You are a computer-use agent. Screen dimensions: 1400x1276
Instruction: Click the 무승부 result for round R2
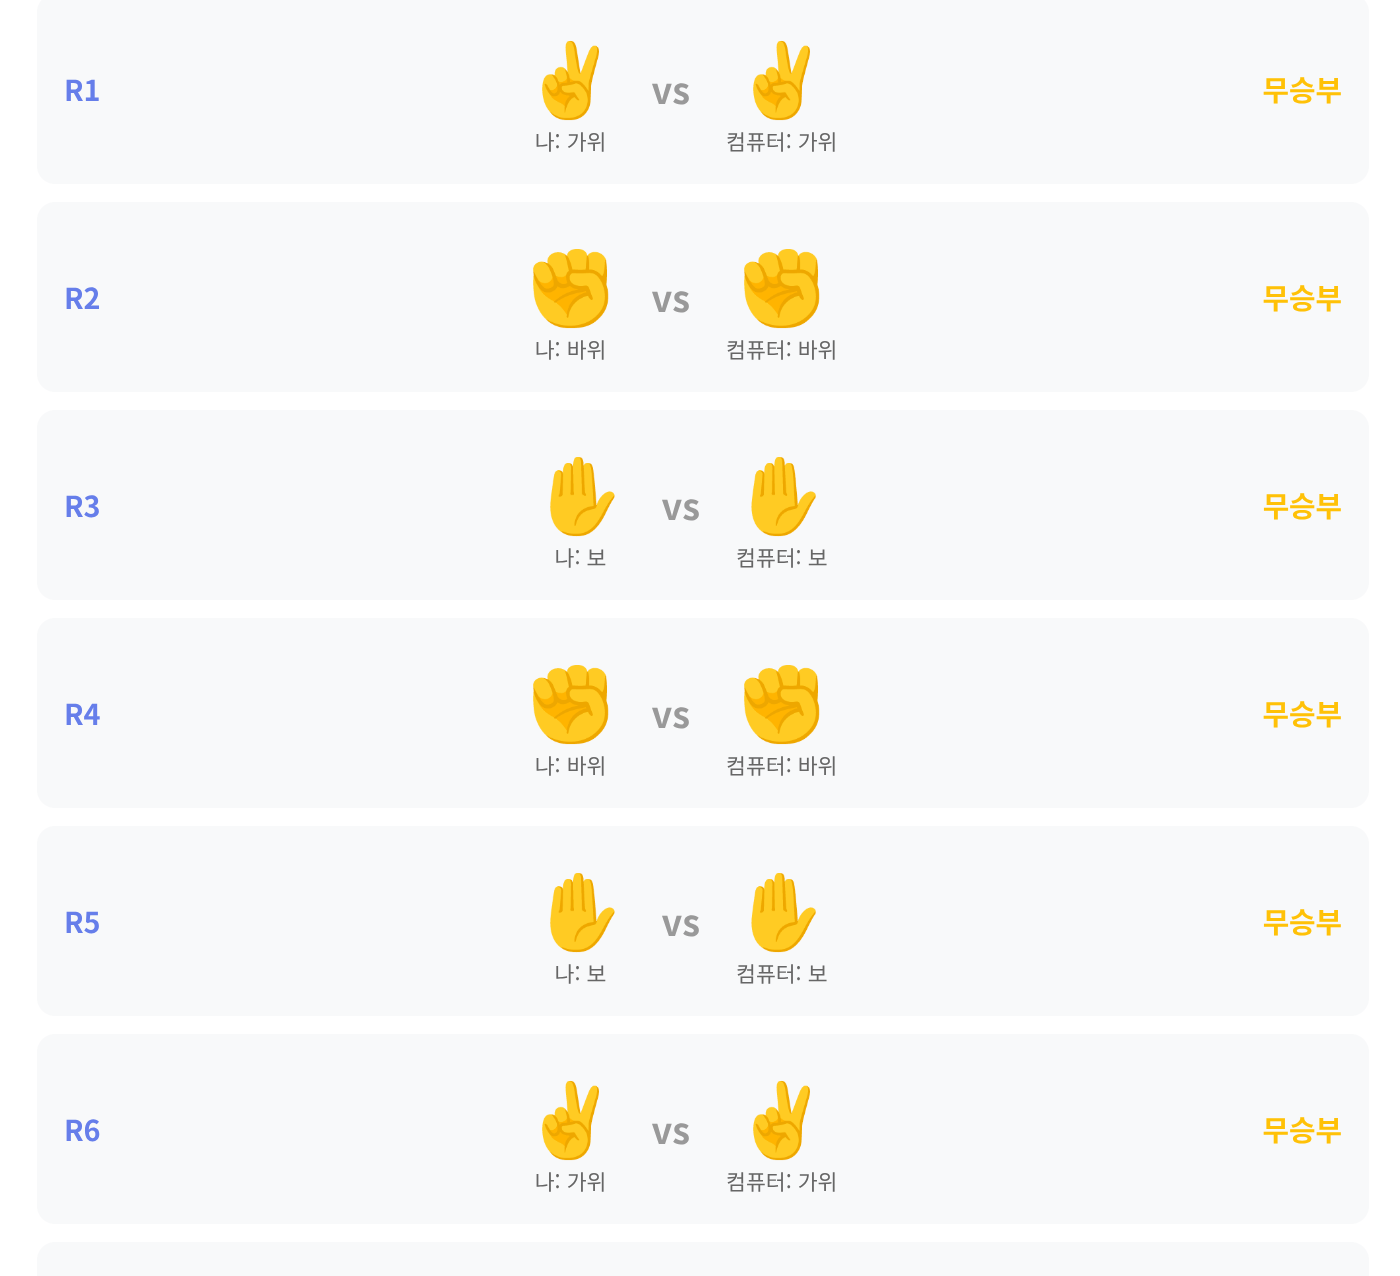1301,298
